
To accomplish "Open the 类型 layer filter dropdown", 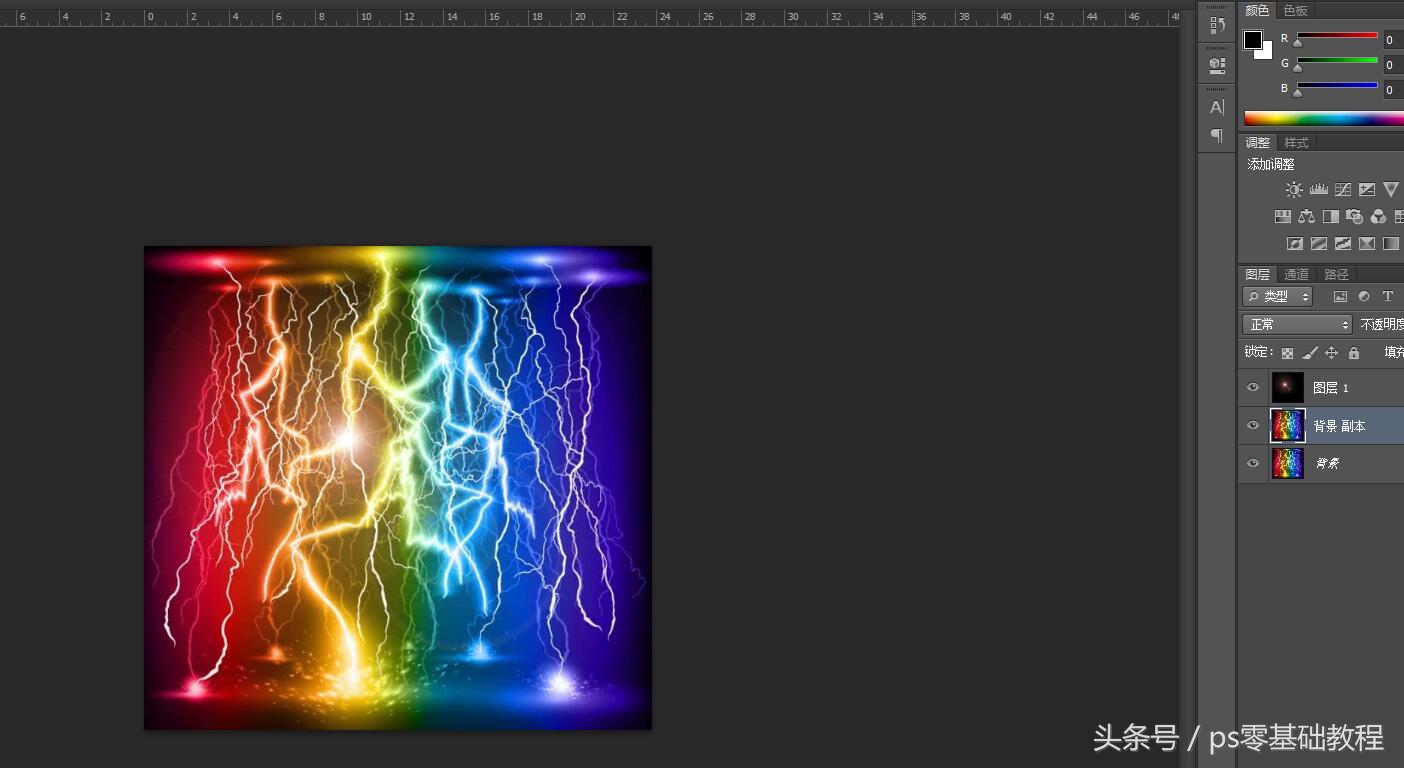I will [1277, 297].
